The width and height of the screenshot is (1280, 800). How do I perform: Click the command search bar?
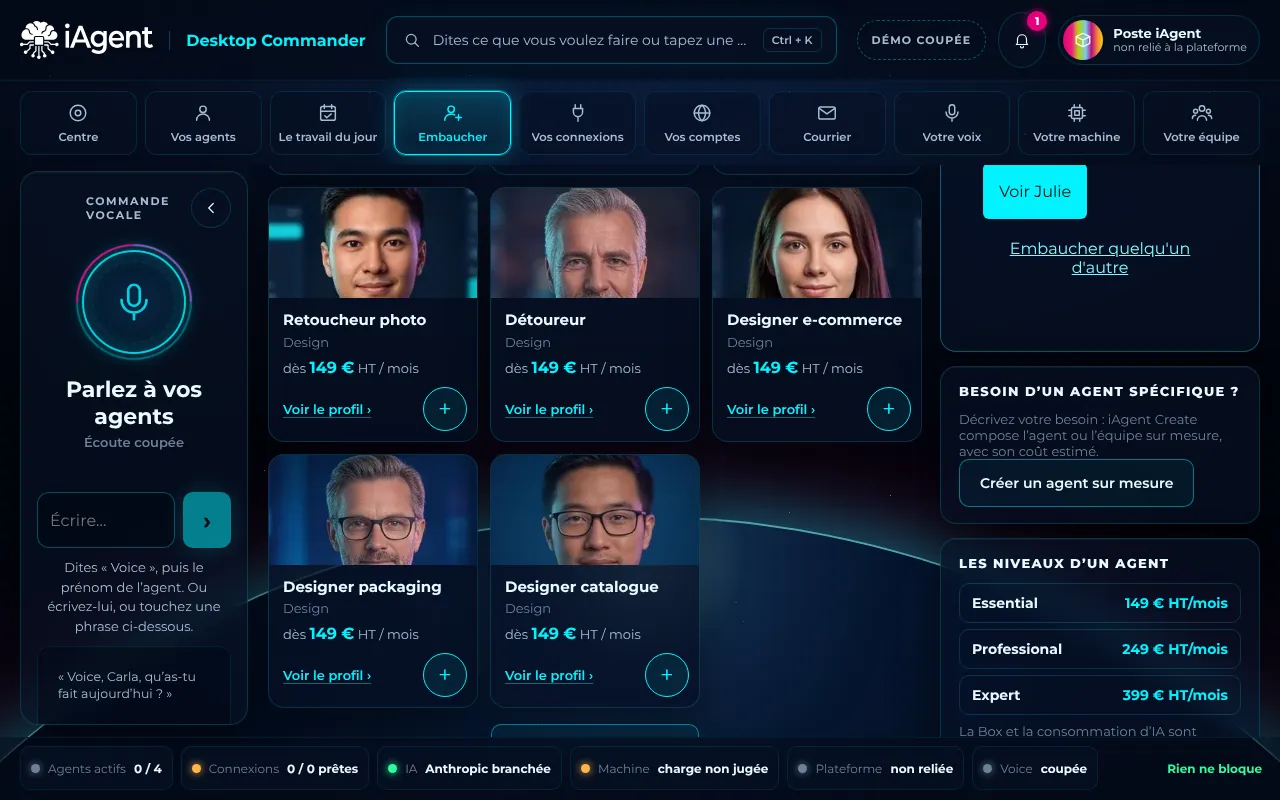[x=611, y=41]
